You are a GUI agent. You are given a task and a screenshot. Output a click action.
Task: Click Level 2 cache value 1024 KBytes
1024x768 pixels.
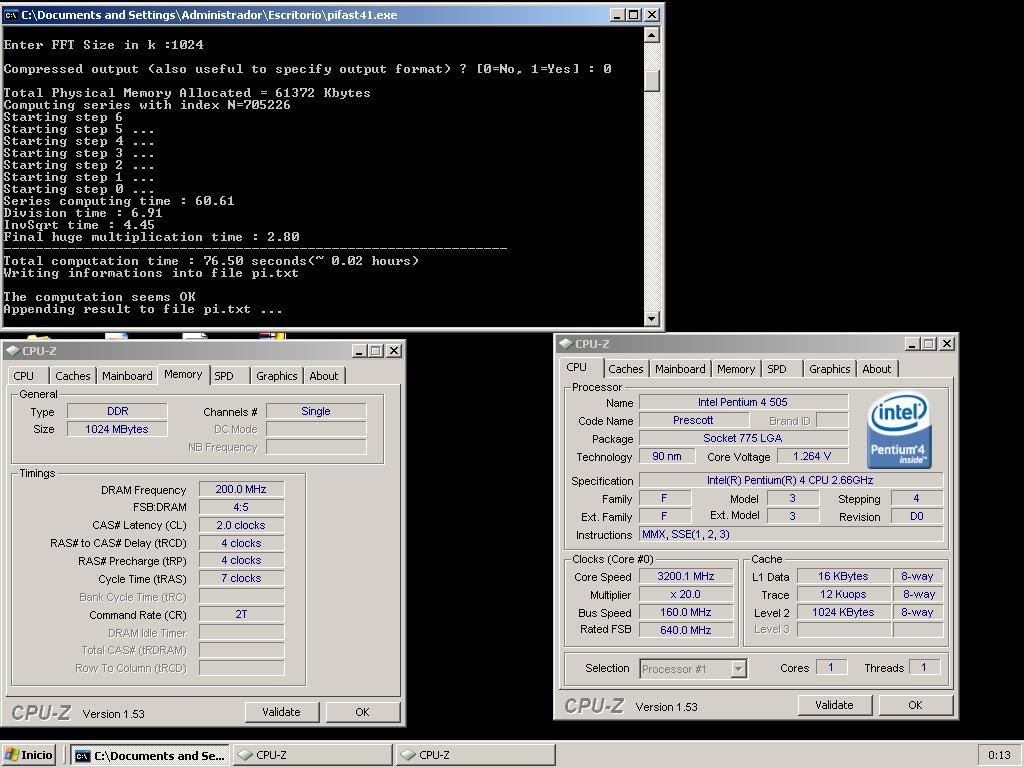pyautogui.click(x=843, y=612)
